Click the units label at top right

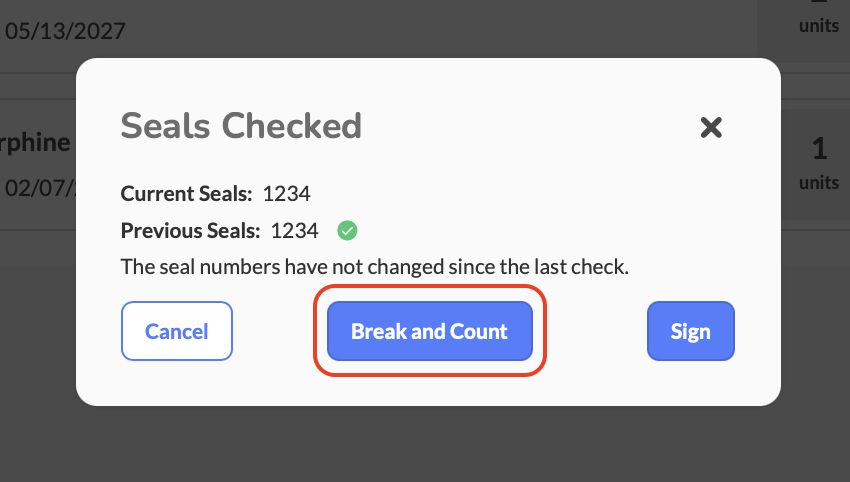pyautogui.click(x=819, y=26)
